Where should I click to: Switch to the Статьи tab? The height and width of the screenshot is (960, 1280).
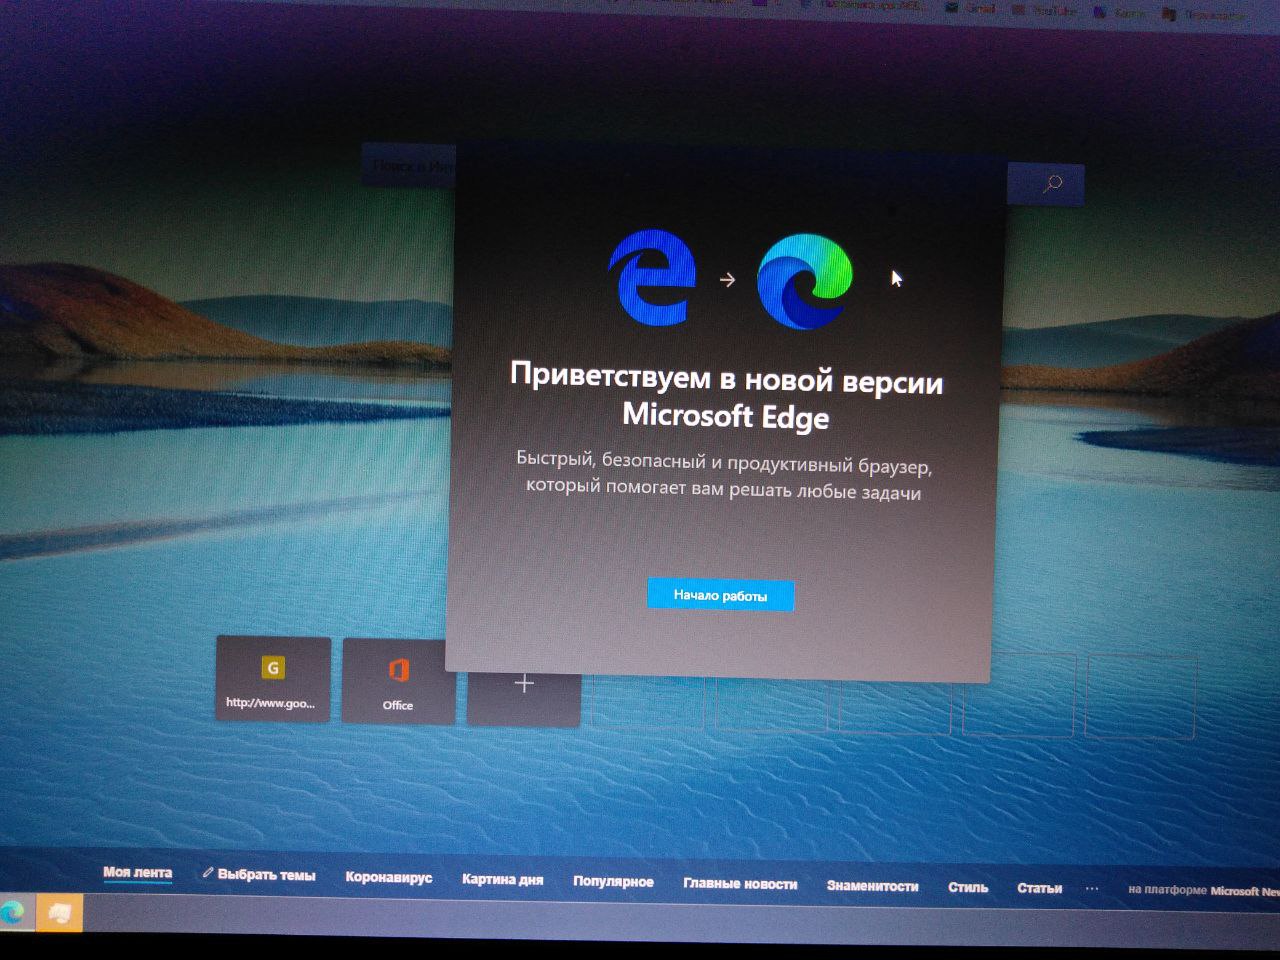tap(1039, 888)
